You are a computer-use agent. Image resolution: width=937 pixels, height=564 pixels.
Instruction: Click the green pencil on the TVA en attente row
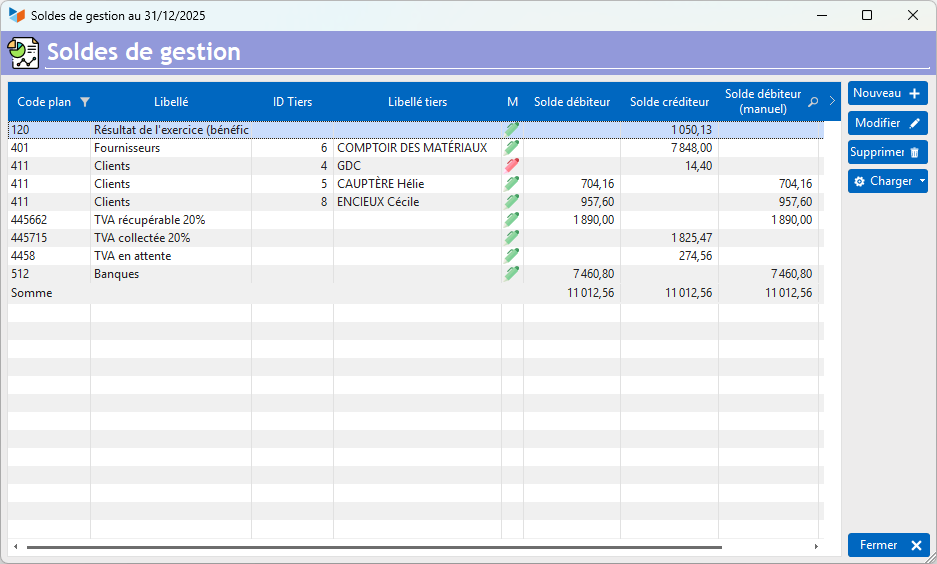coord(512,256)
